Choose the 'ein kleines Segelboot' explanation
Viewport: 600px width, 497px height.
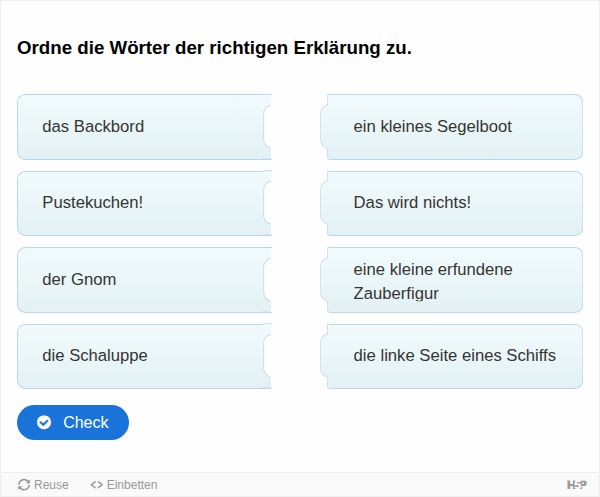(452, 127)
